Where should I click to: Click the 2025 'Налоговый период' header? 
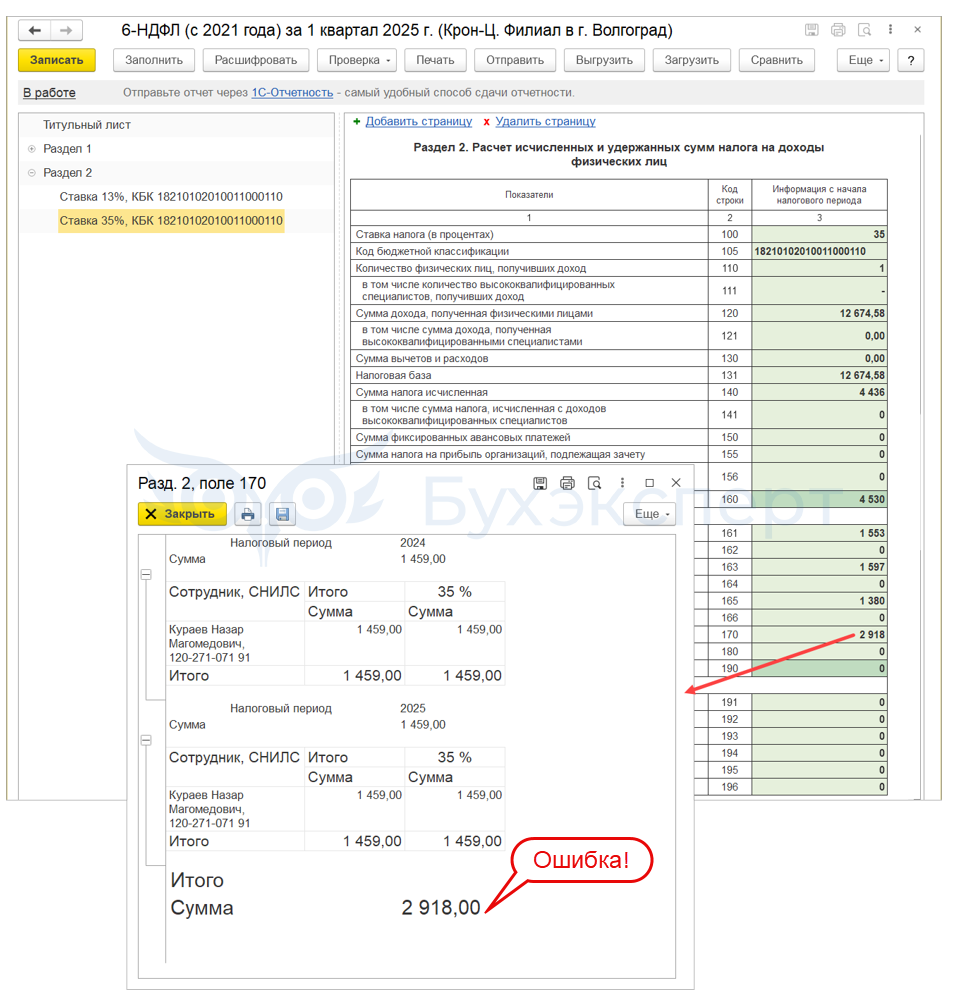281,709
